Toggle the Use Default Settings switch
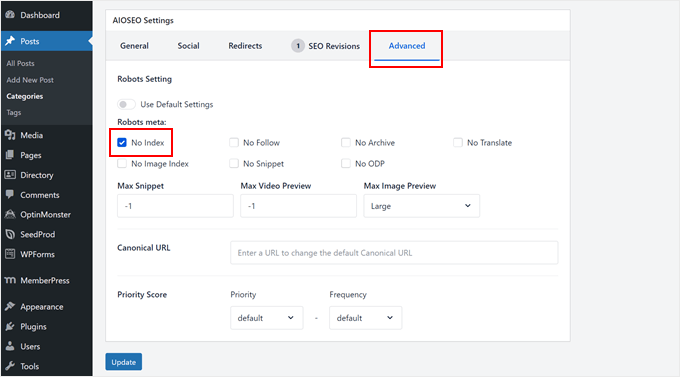The width and height of the screenshot is (680, 377). tap(126, 105)
